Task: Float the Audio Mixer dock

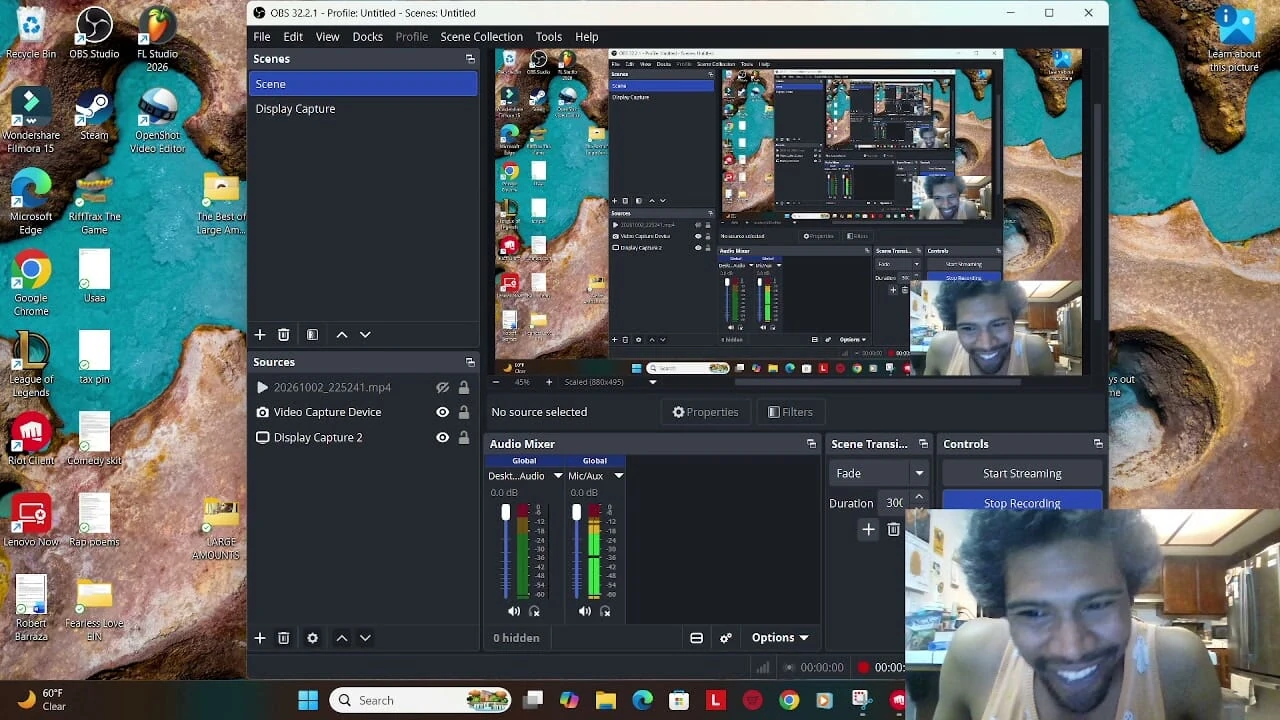Action: tap(811, 444)
